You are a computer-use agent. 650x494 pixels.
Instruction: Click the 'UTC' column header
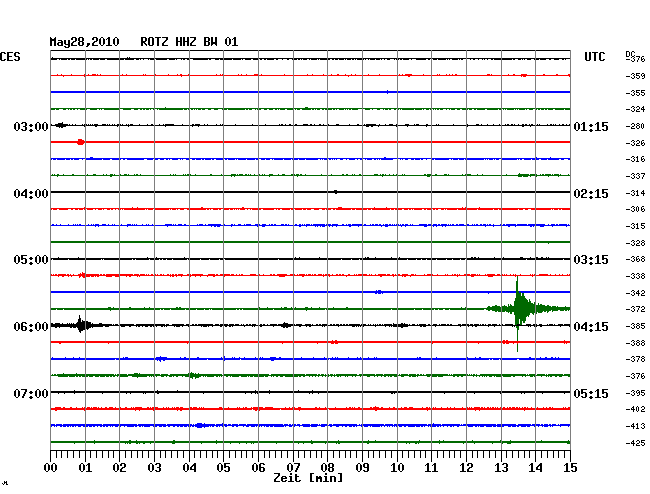pyautogui.click(x=594, y=57)
